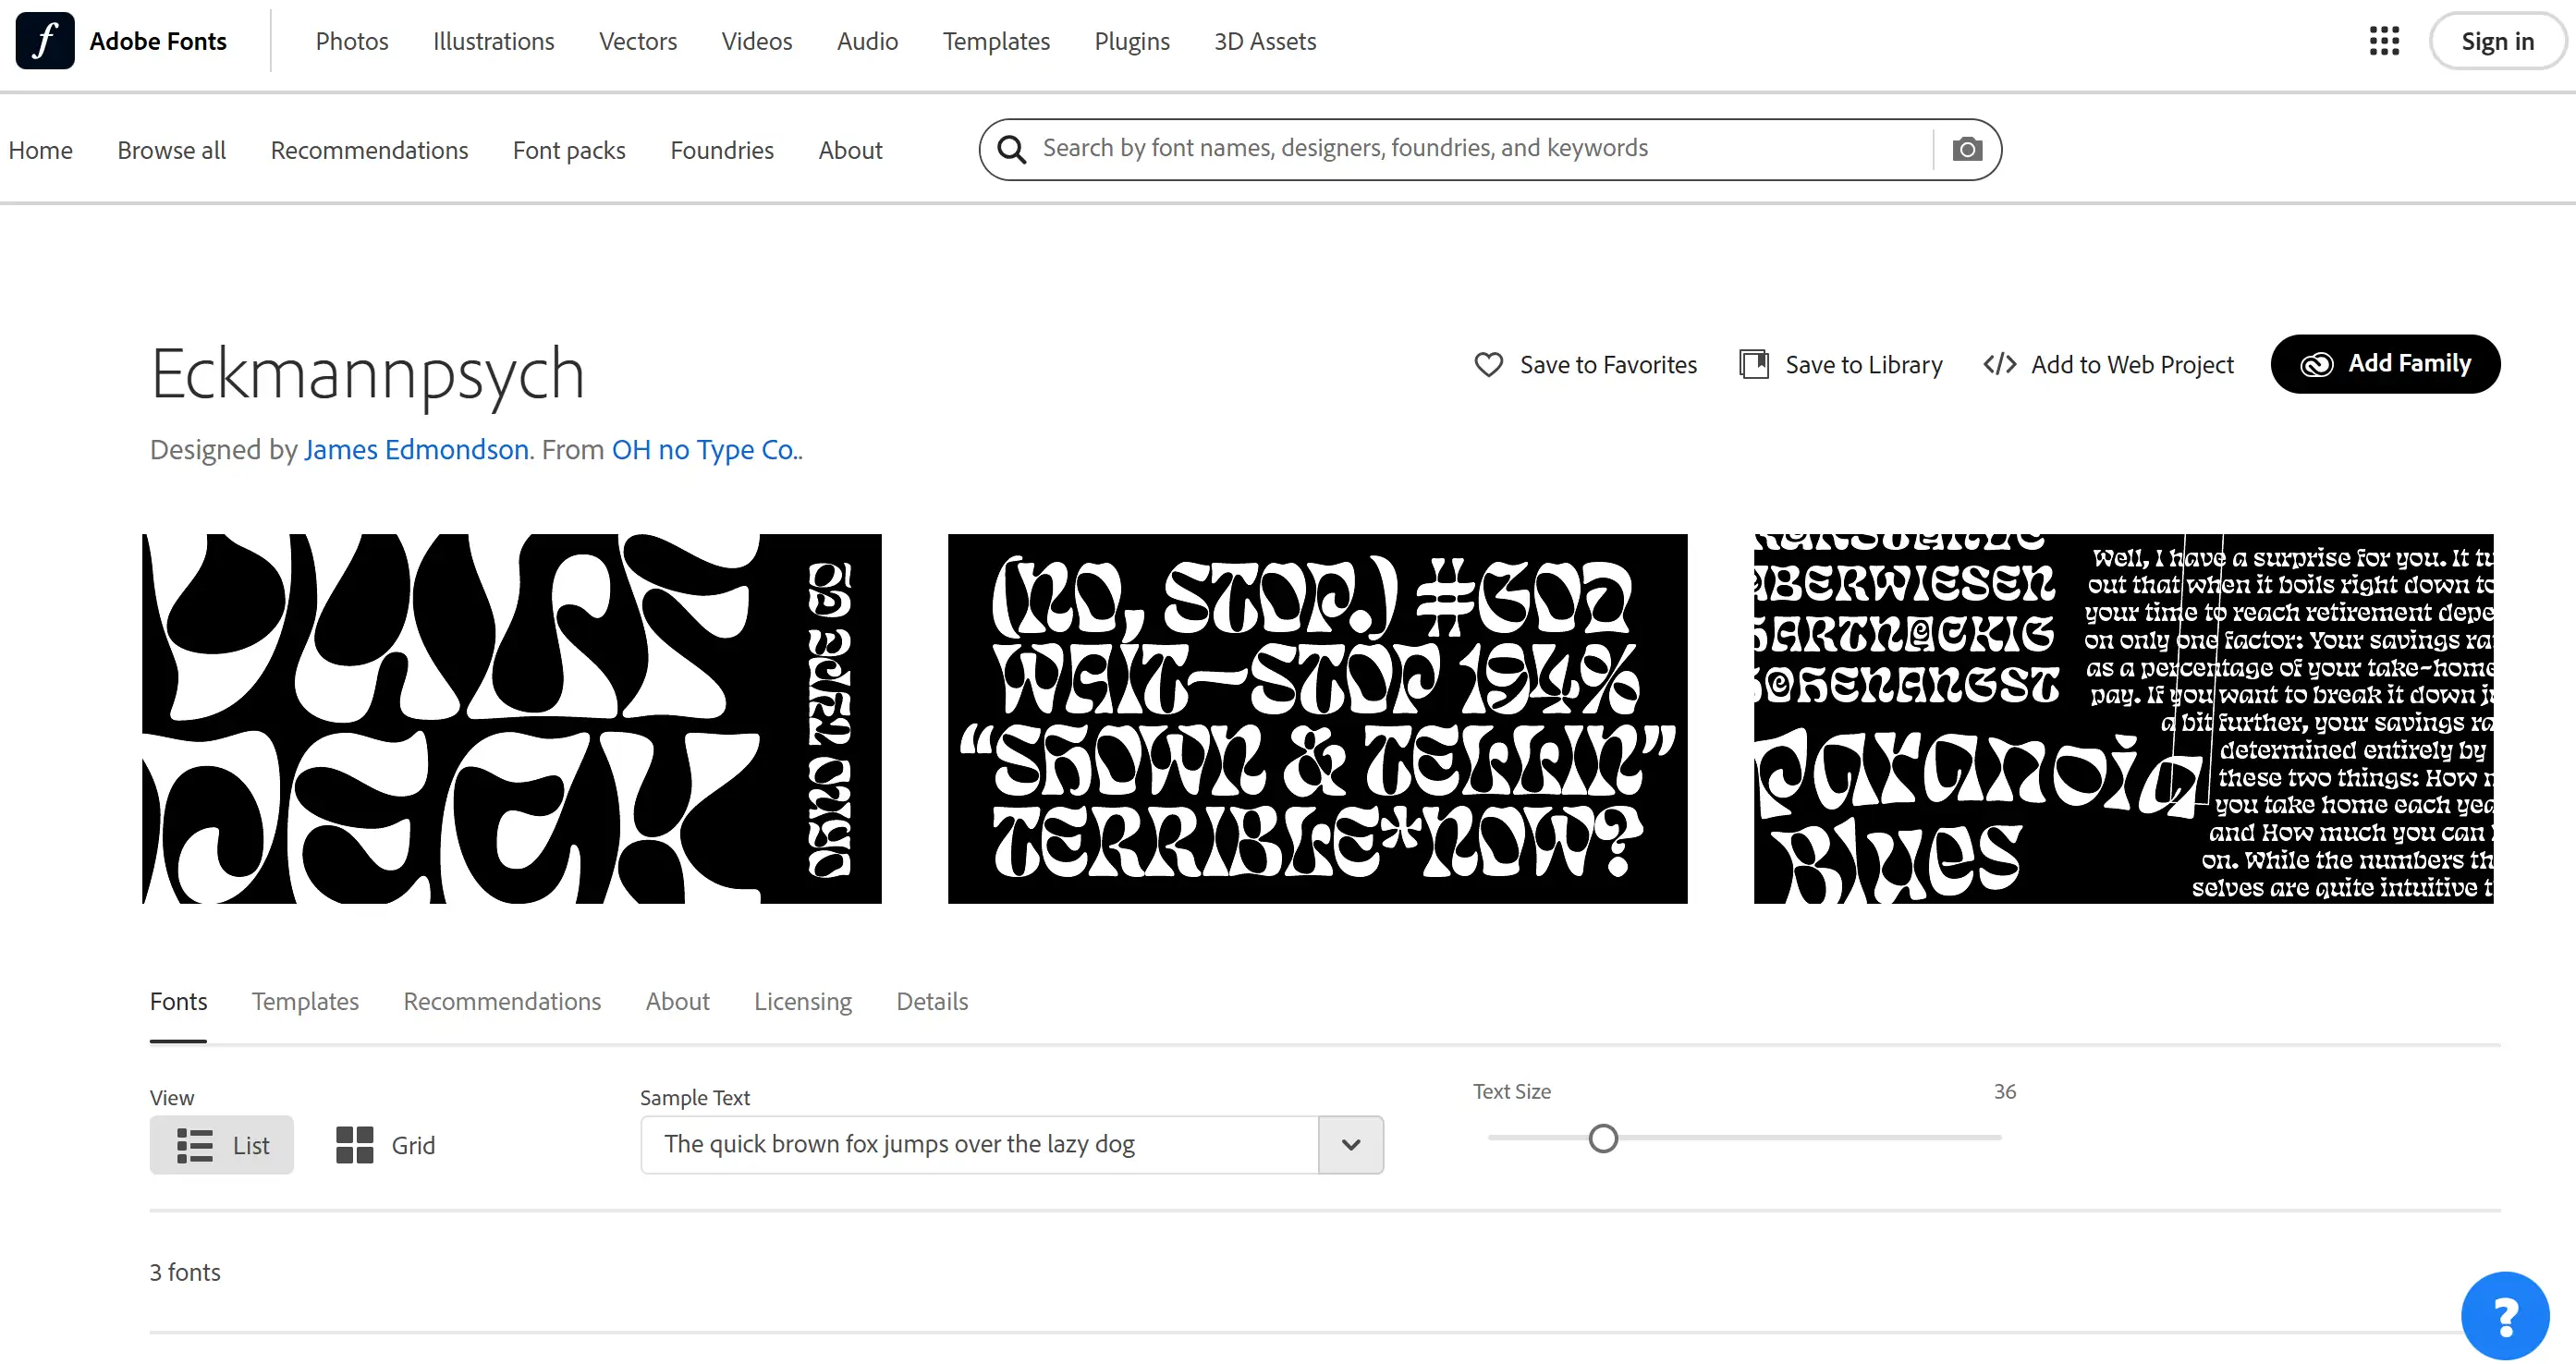This screenshot has width=2576, height=1364.
Task: Open About in the top navigation
Action: (850, 150)
